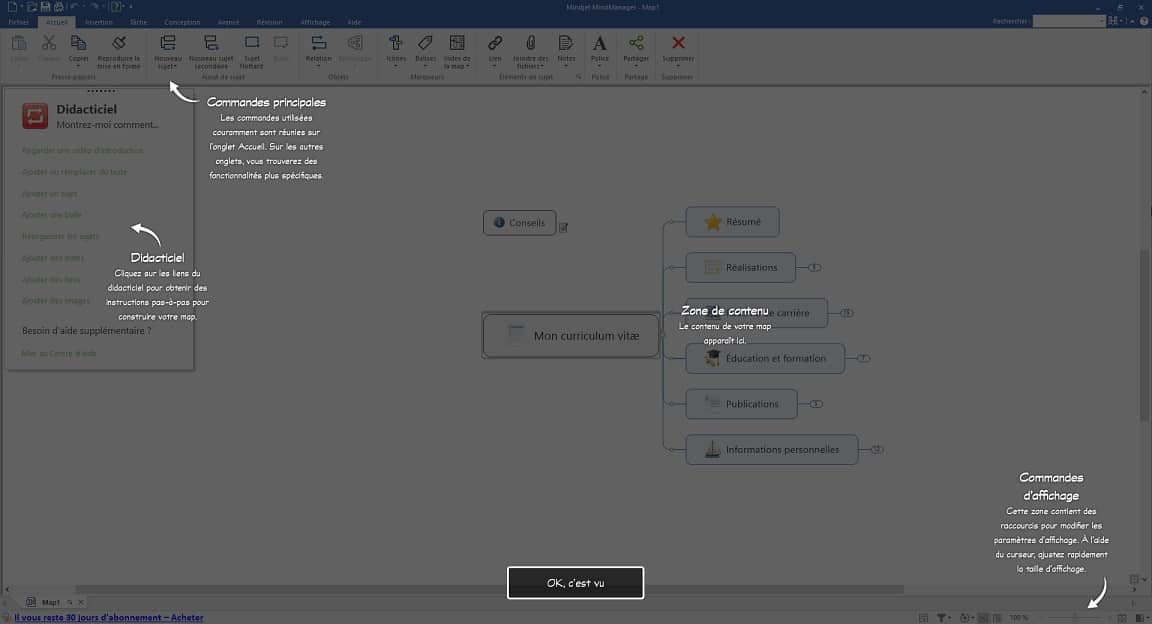Image resolution: width=1152 pixels, height=624 pixels.
Task: Click the zoom slider in status bar
Action: point(1076,617)
